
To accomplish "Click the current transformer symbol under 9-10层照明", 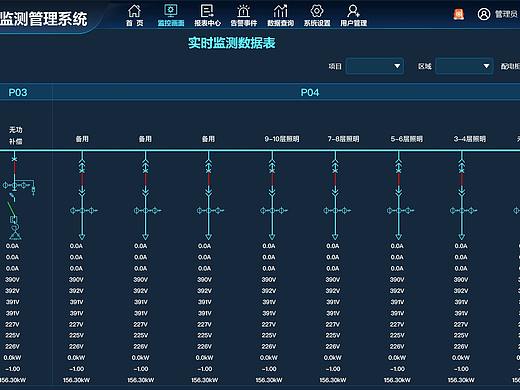I will coord(274,210).
